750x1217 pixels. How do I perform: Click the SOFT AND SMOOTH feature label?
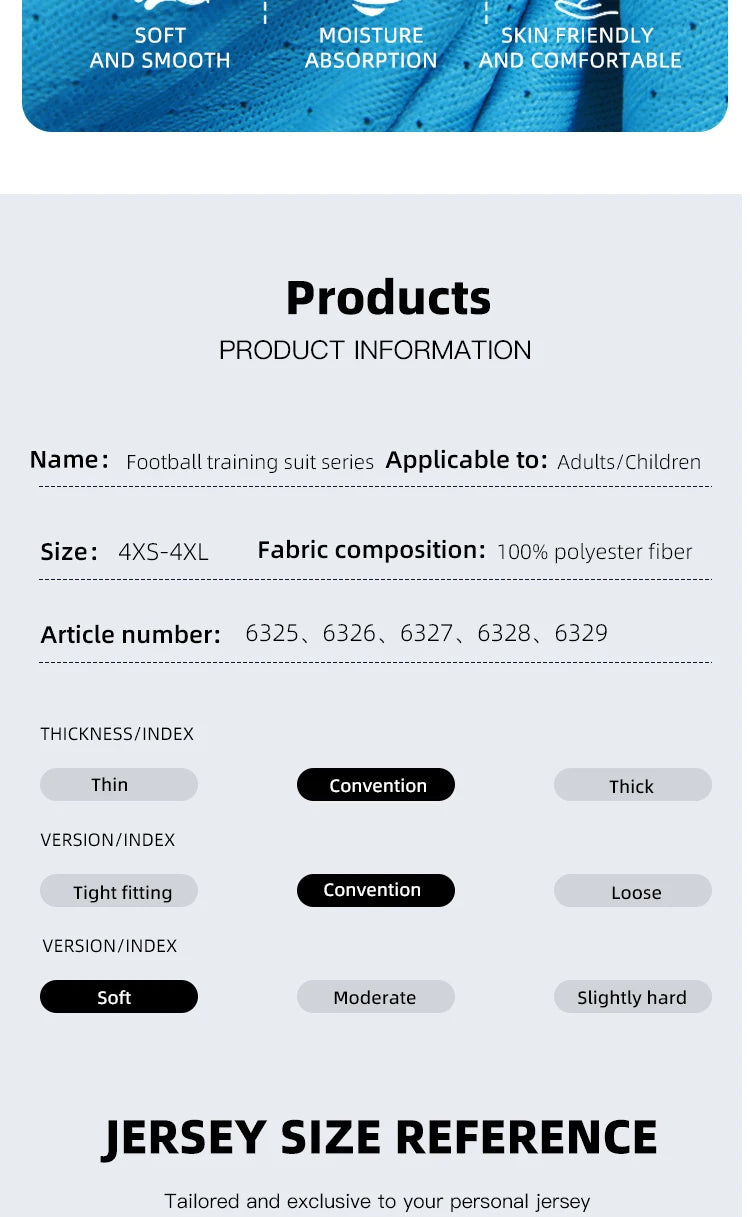[160, 48]
